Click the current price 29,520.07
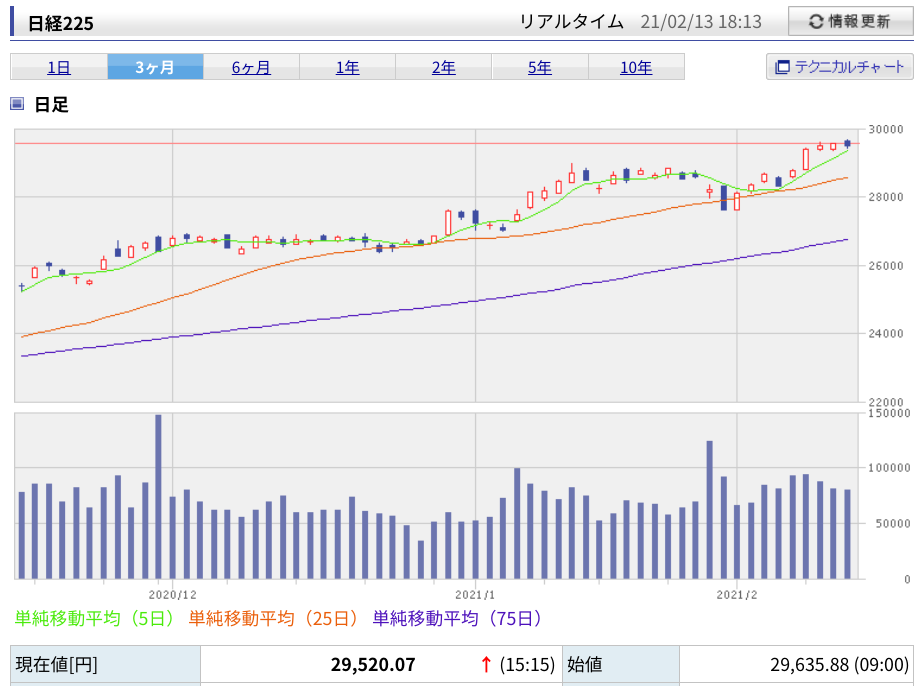918x686 pixels. click(x=373, y=665)
